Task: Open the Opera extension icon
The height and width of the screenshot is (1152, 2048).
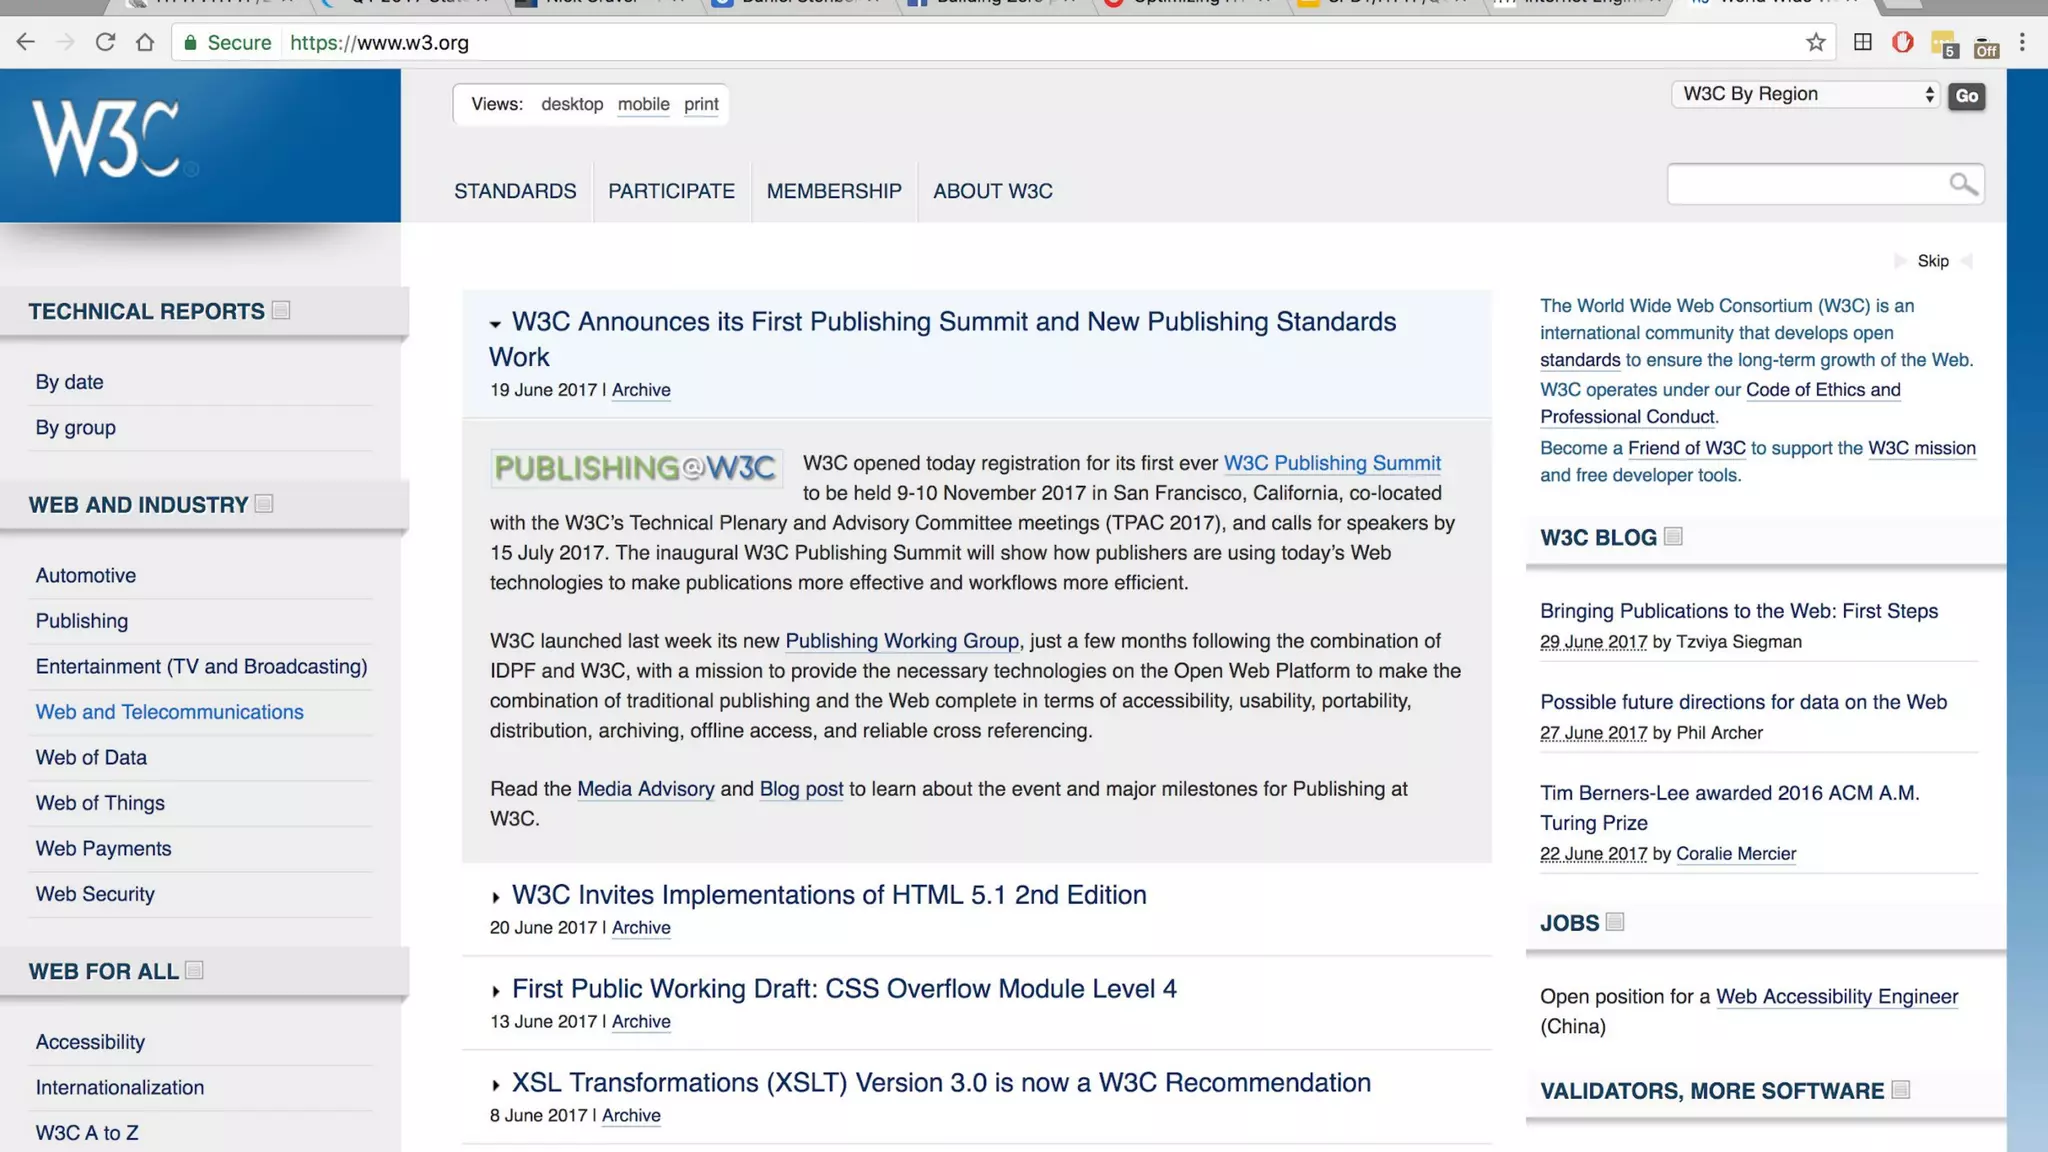Action: coord(1902,42)
